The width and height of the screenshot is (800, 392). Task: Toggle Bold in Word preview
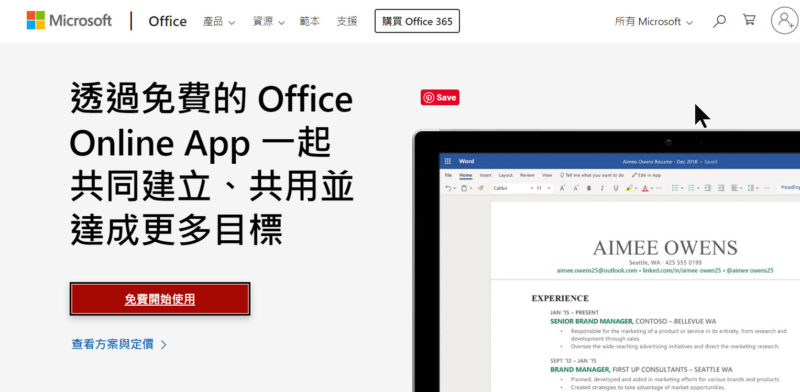coord(589,188)
